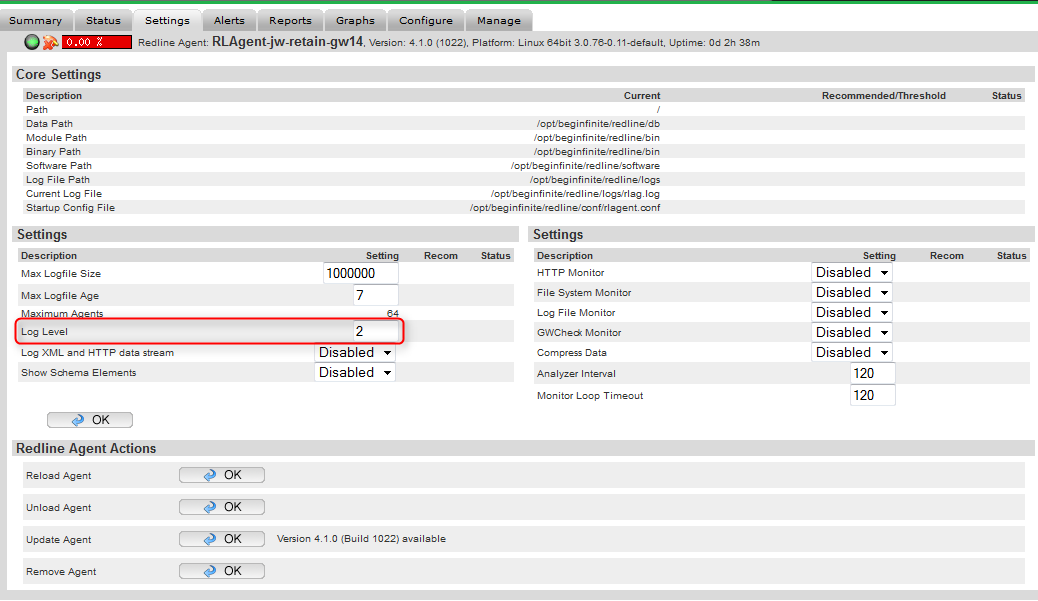1038x601 pixels.
Task: Click the red 0.00 % usage bar
Action: 97,42
